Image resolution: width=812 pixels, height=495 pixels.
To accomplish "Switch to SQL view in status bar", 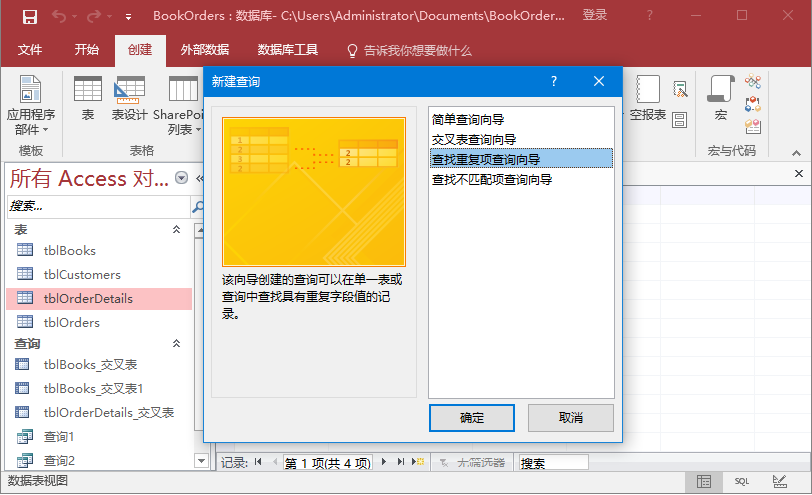I will (741, 481).
